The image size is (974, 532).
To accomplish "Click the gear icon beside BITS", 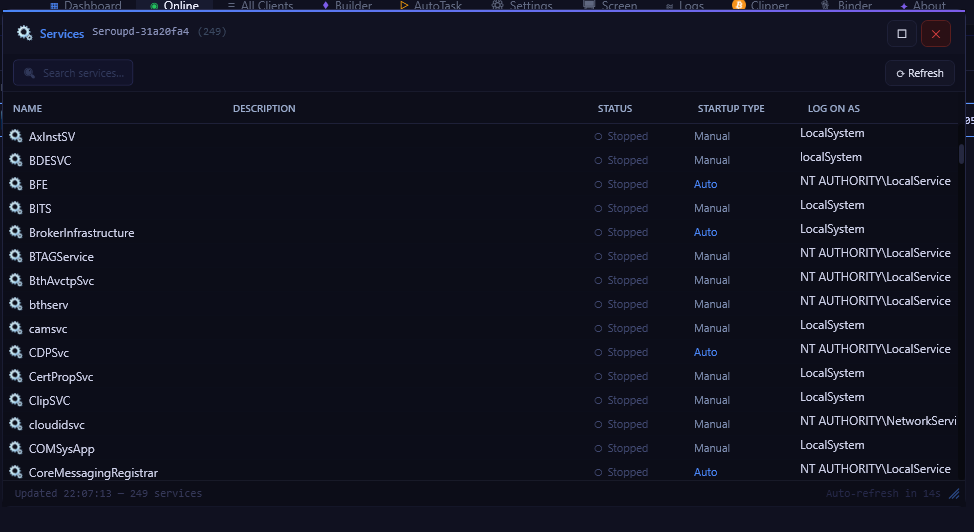I will tap(16, 208).
